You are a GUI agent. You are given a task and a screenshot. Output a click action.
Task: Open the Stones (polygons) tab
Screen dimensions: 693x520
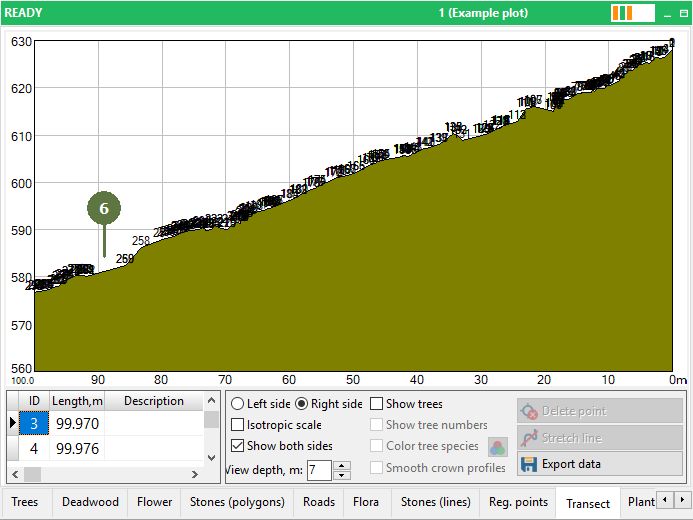(x=238, y=502)
